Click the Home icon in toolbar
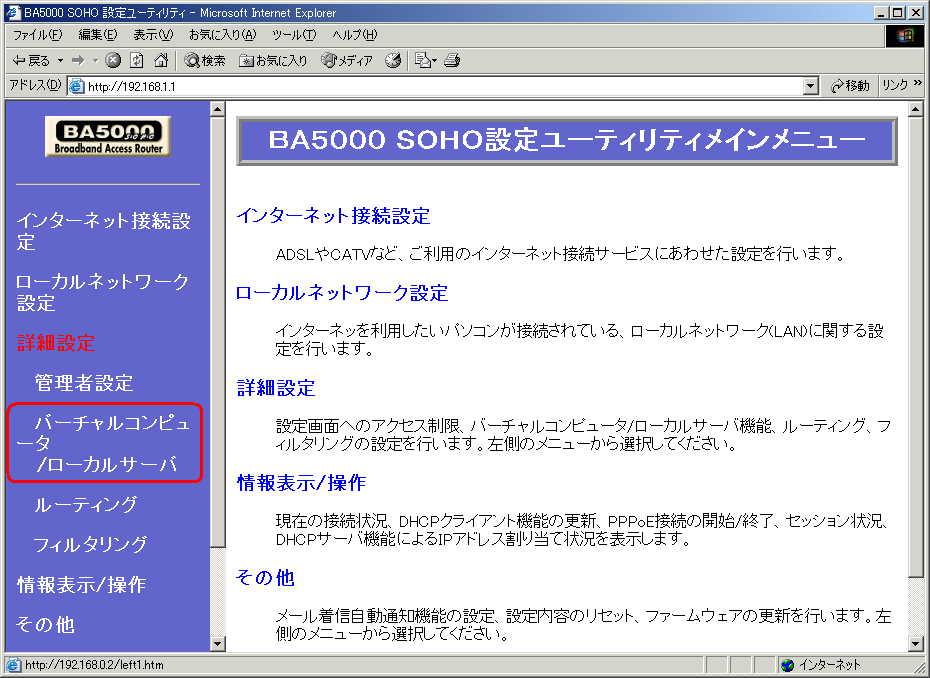The width and height of the screenshot is (930, 678). click(x=161, y=60)
